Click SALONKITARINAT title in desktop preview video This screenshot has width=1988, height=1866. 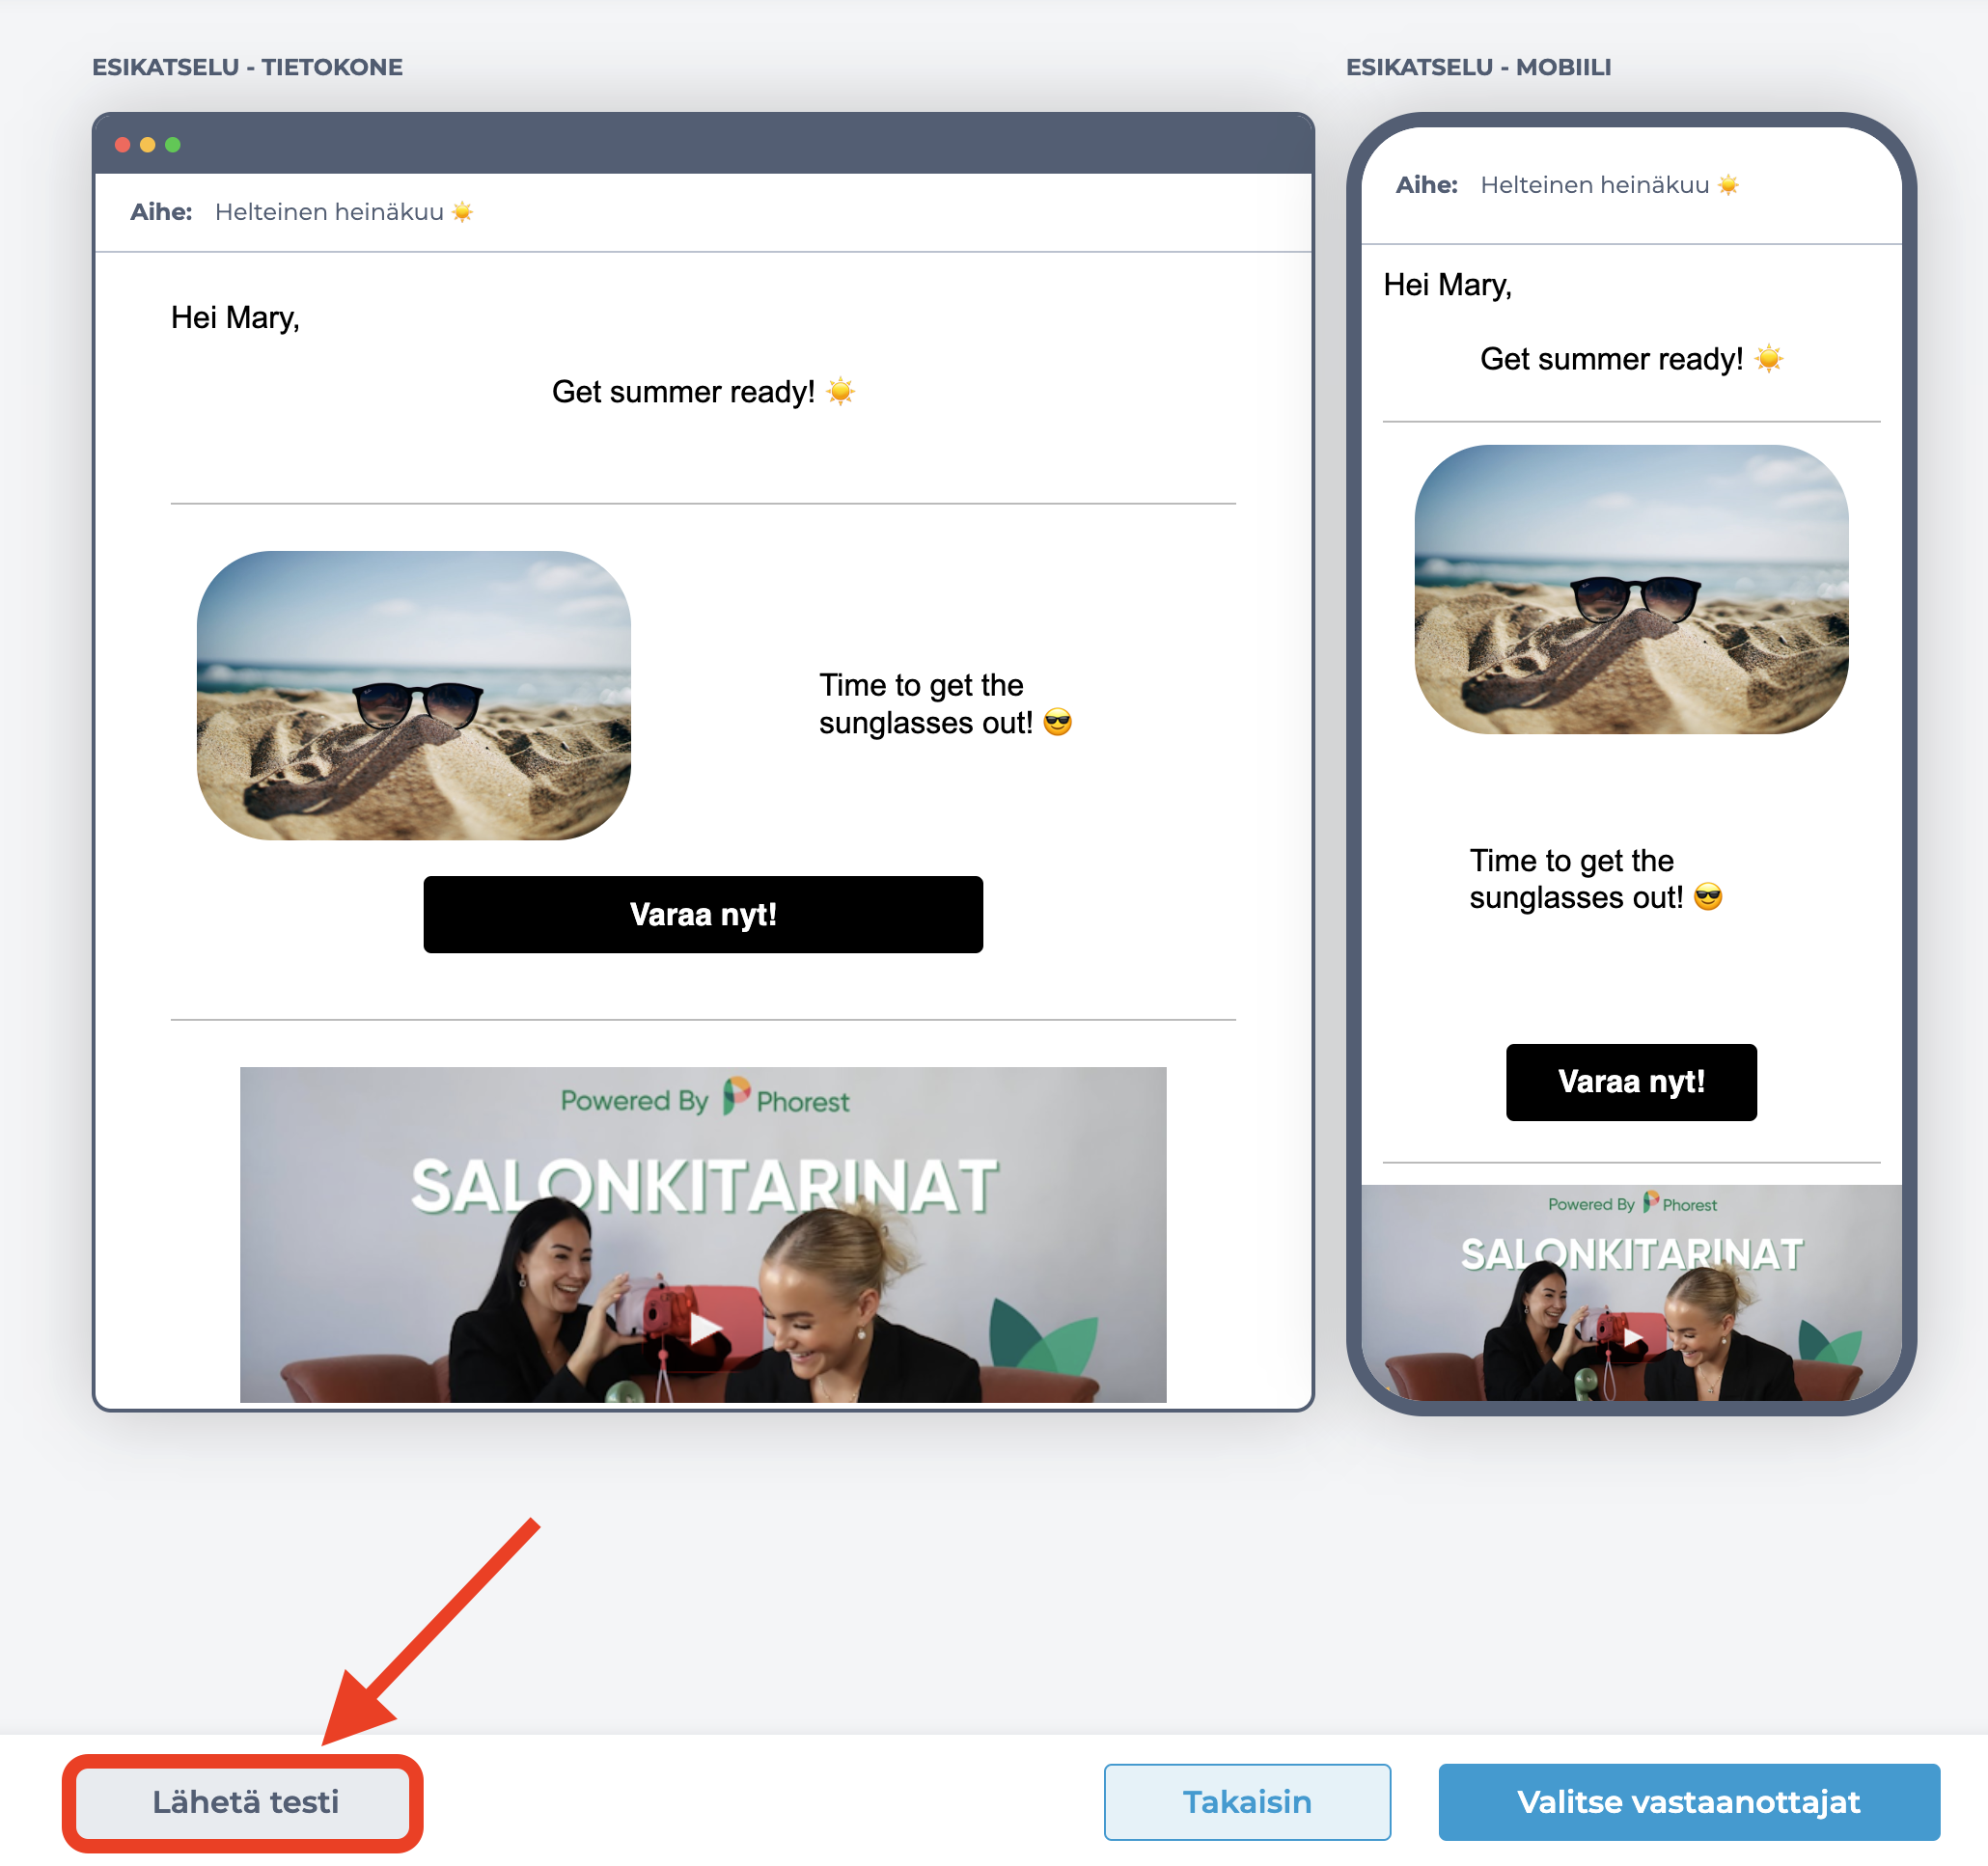point(704,1187)
